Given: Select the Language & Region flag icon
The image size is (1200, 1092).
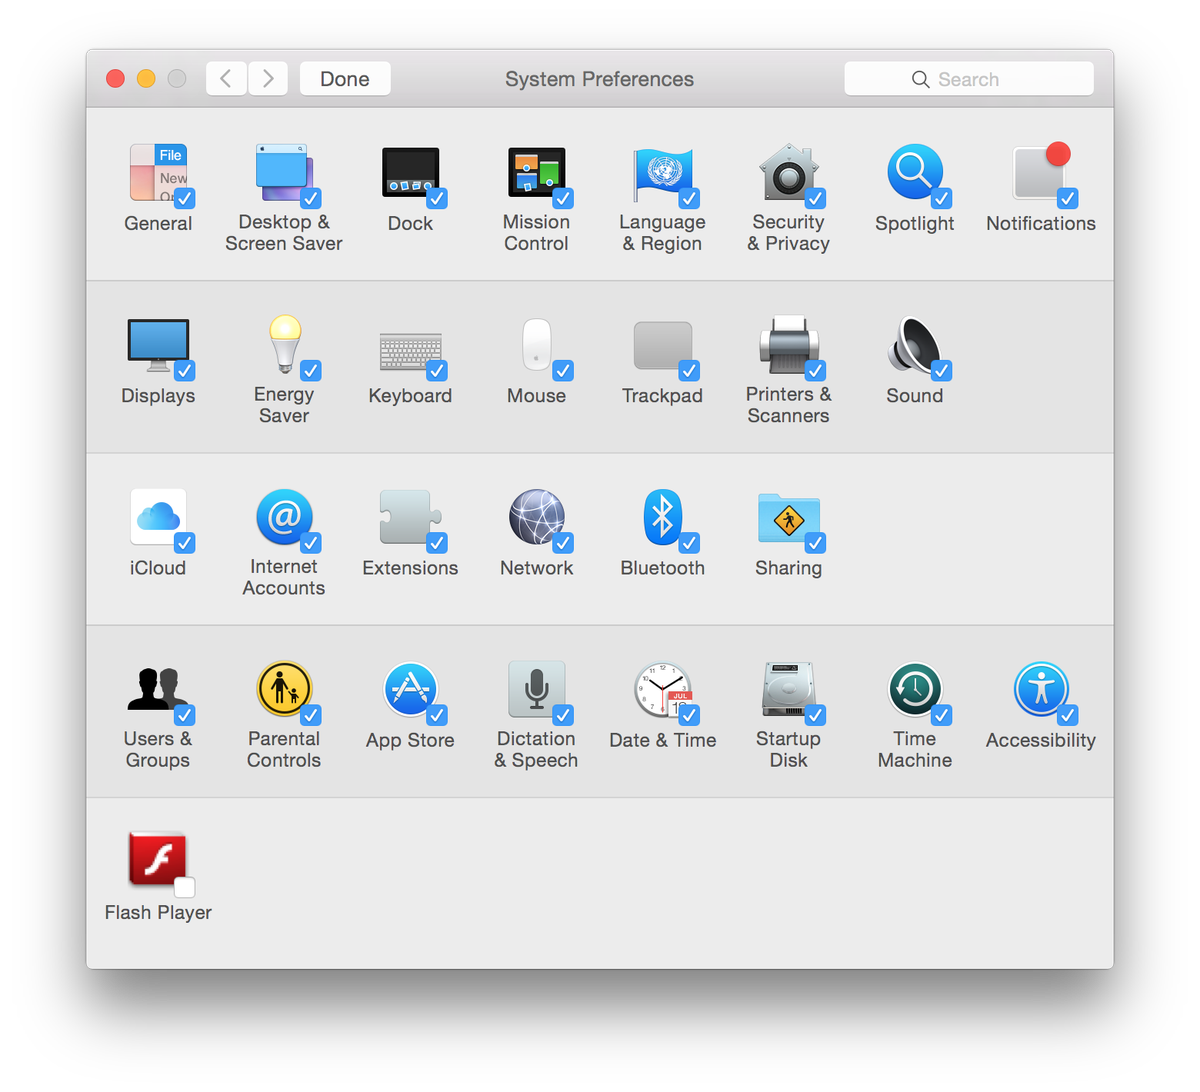Looking at the screenshot, I should (x=663, y=172).
